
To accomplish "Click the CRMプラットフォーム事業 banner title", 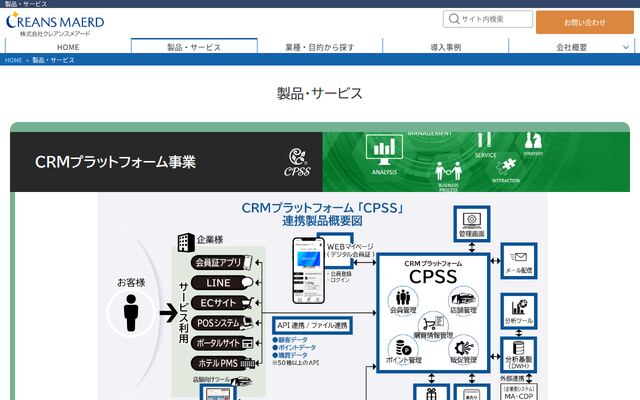I will click(x=116, y=162).
